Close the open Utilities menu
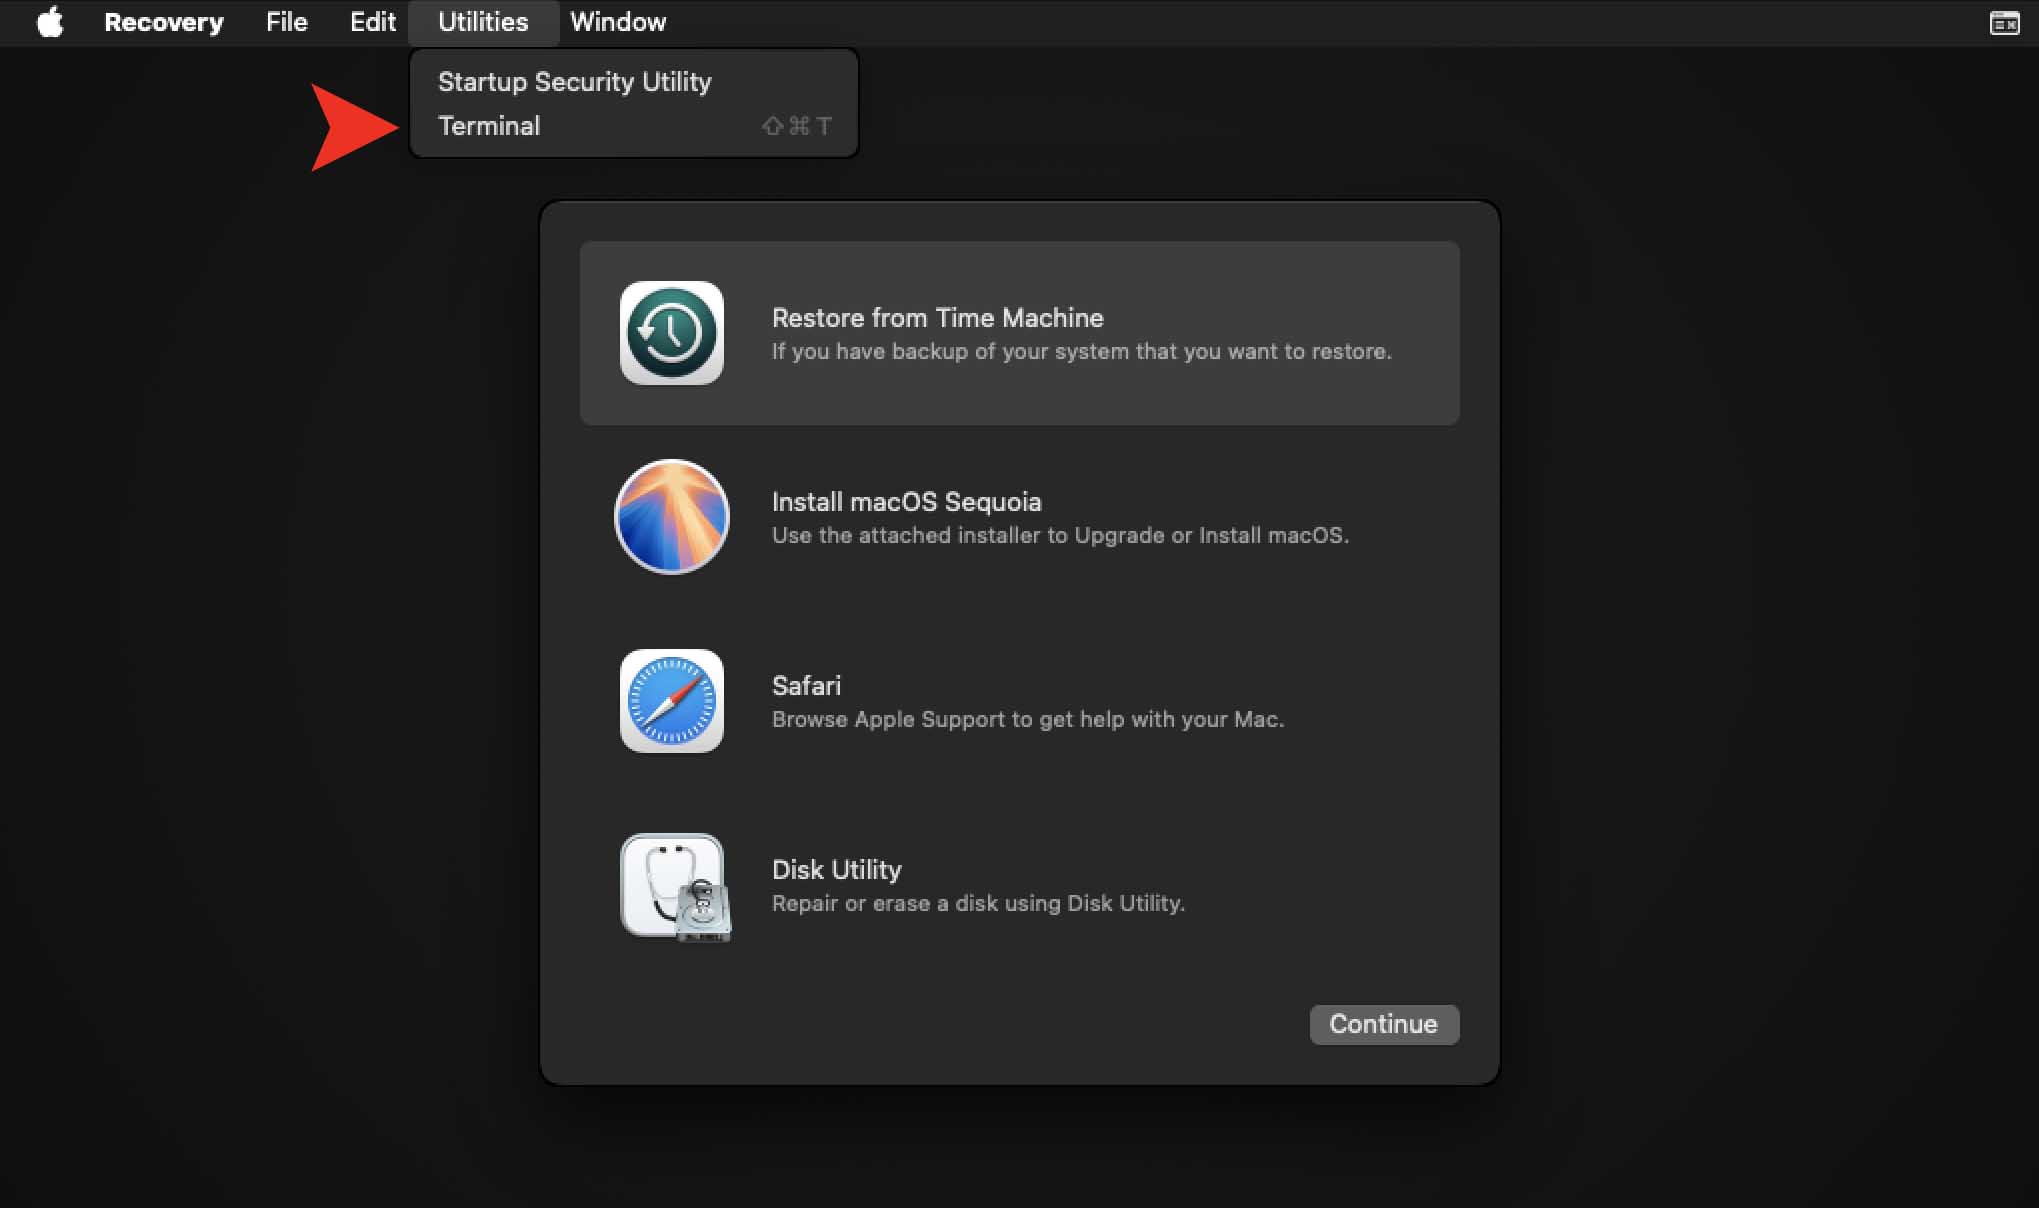 point(483,22)
